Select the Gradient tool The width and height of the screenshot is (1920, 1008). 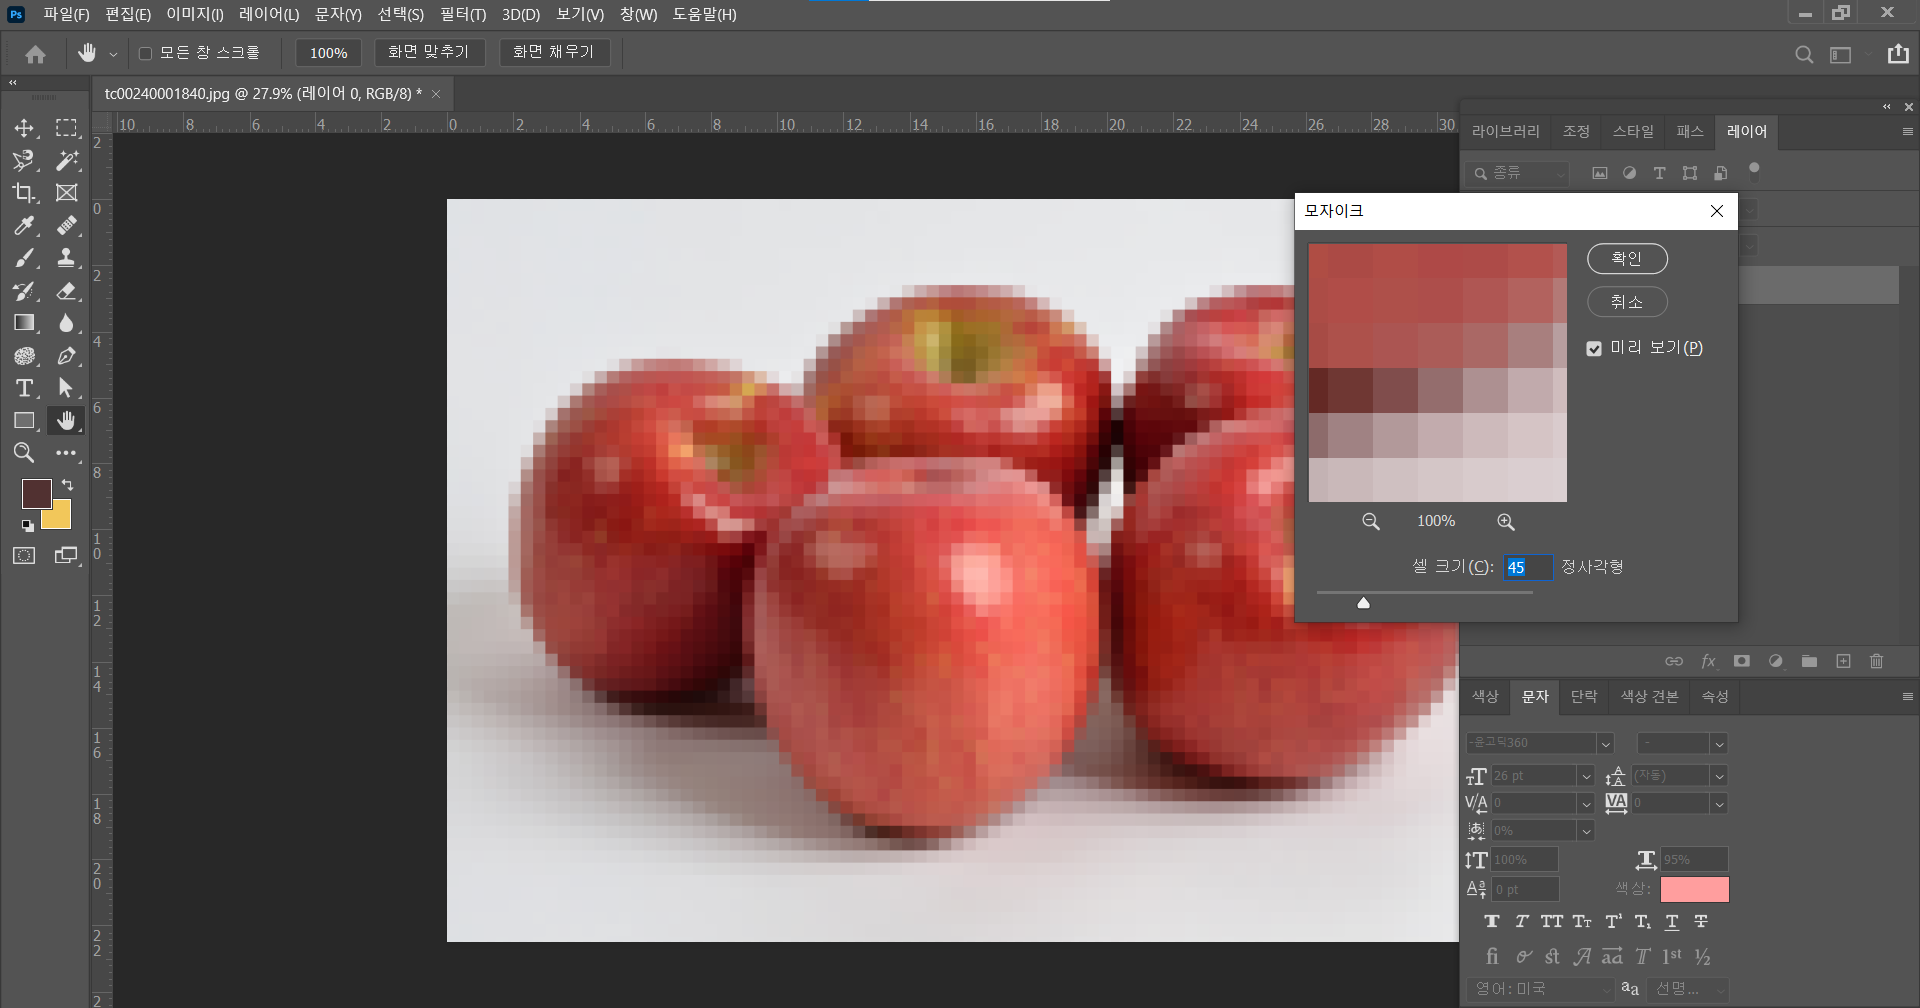24,323
